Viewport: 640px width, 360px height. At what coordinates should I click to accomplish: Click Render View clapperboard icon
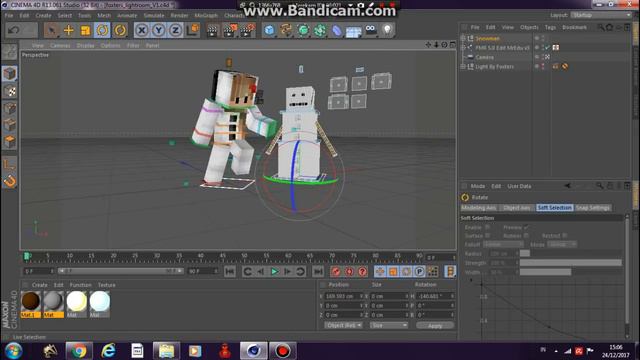coord(212,30)
